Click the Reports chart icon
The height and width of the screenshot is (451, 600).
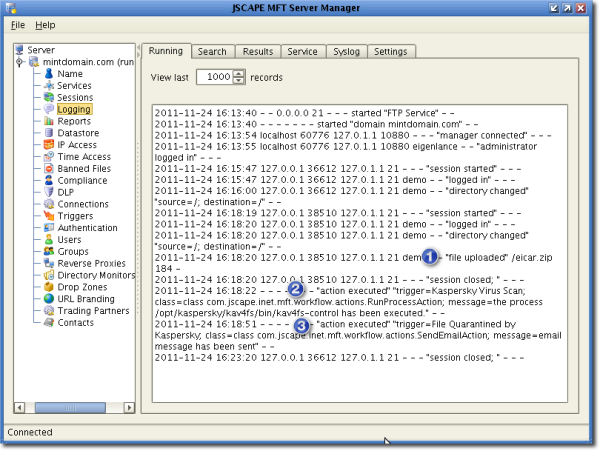pos(49,121)
